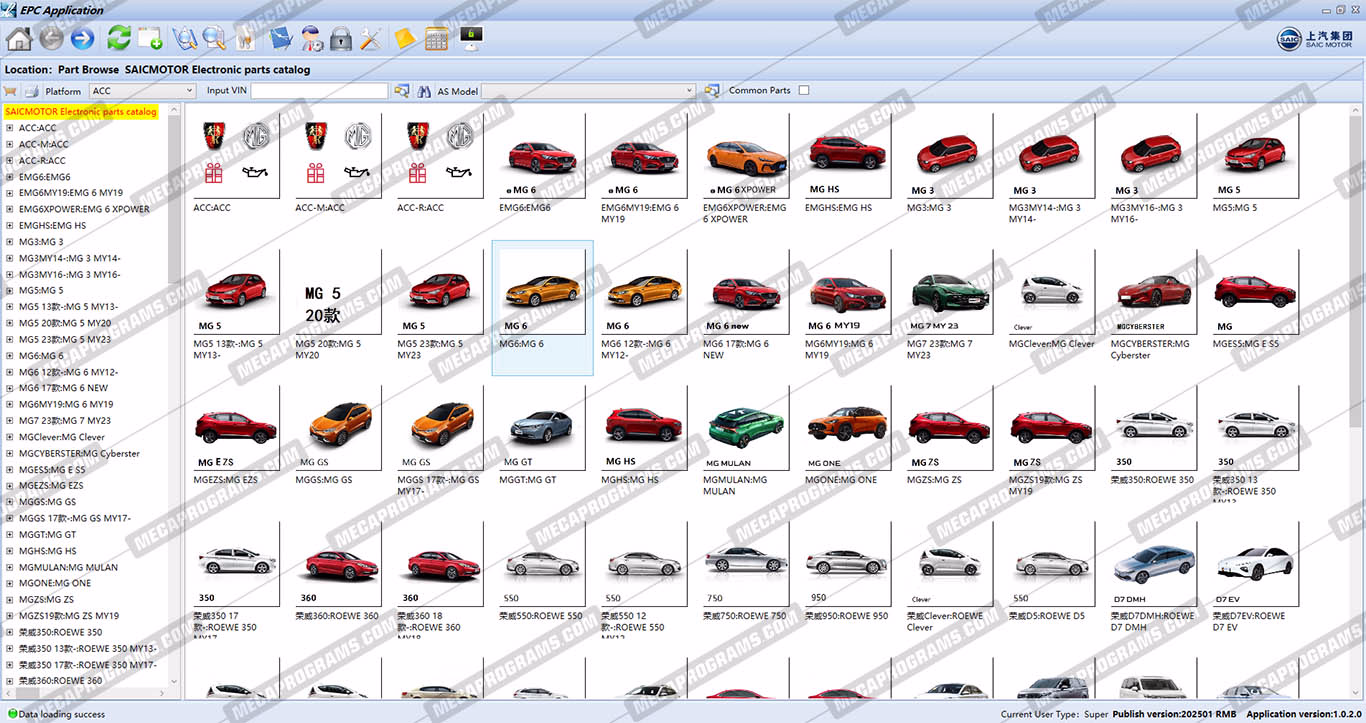Click the Input VIN text field

pyautogui.click(x=319, y=90)
